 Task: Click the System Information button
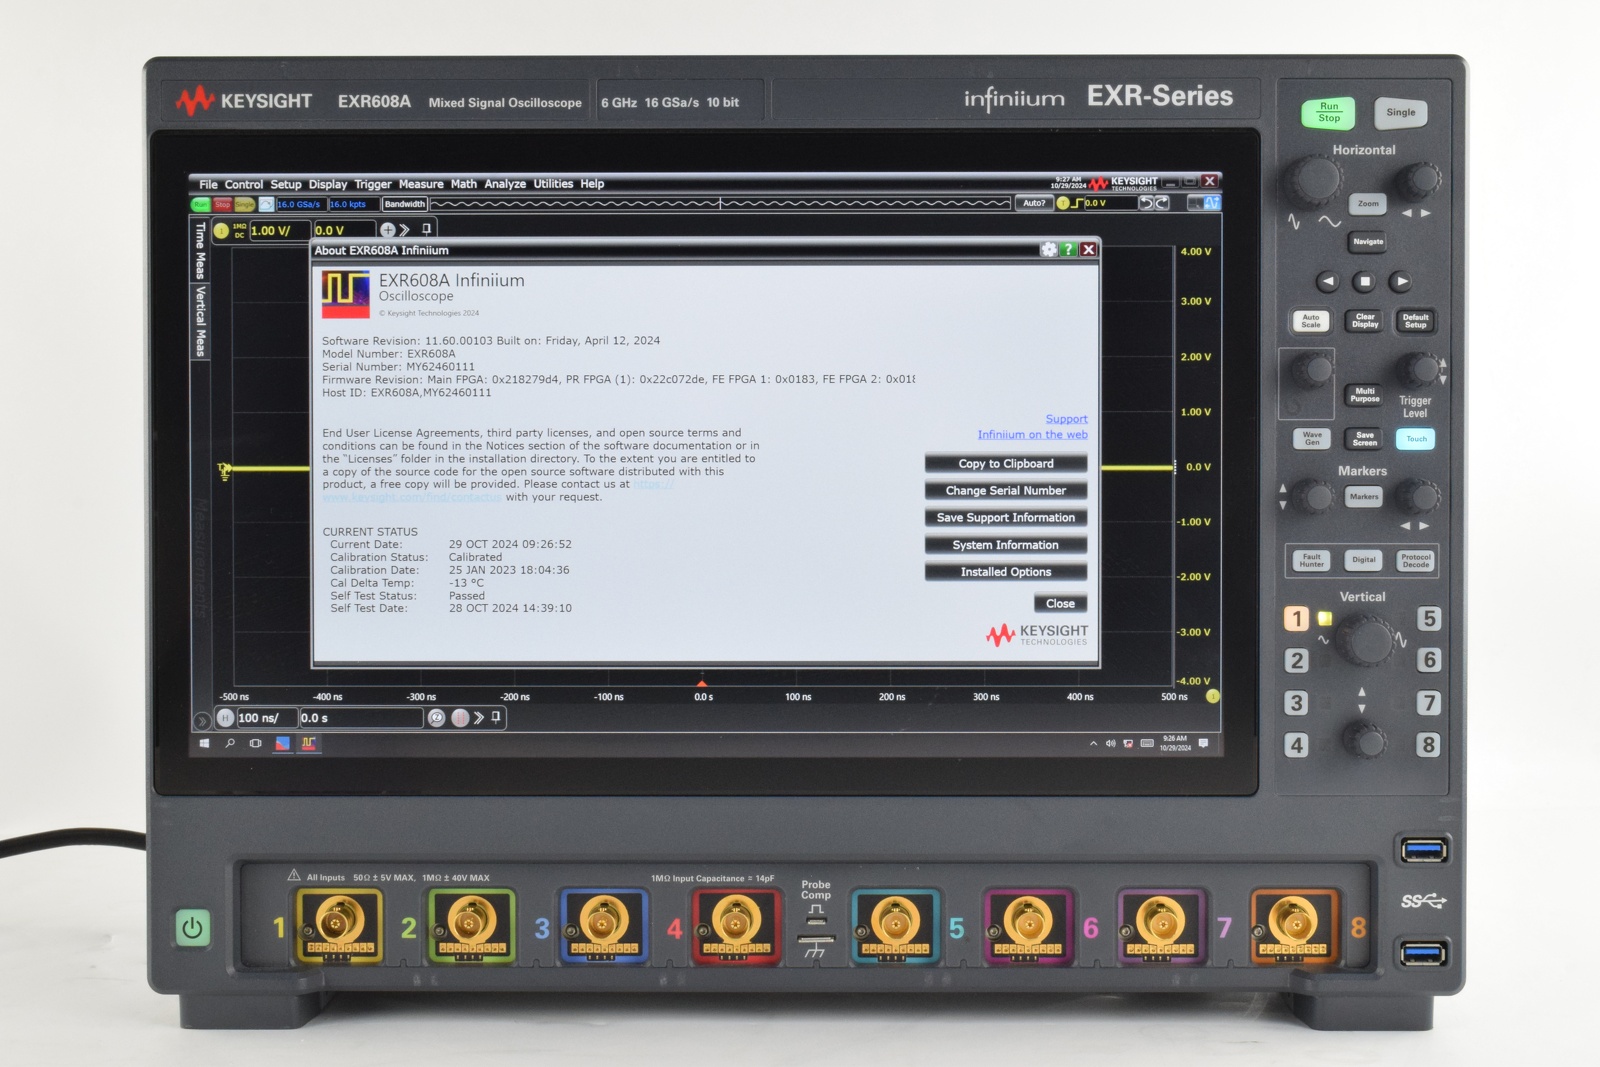click(x=1006, y=545)
